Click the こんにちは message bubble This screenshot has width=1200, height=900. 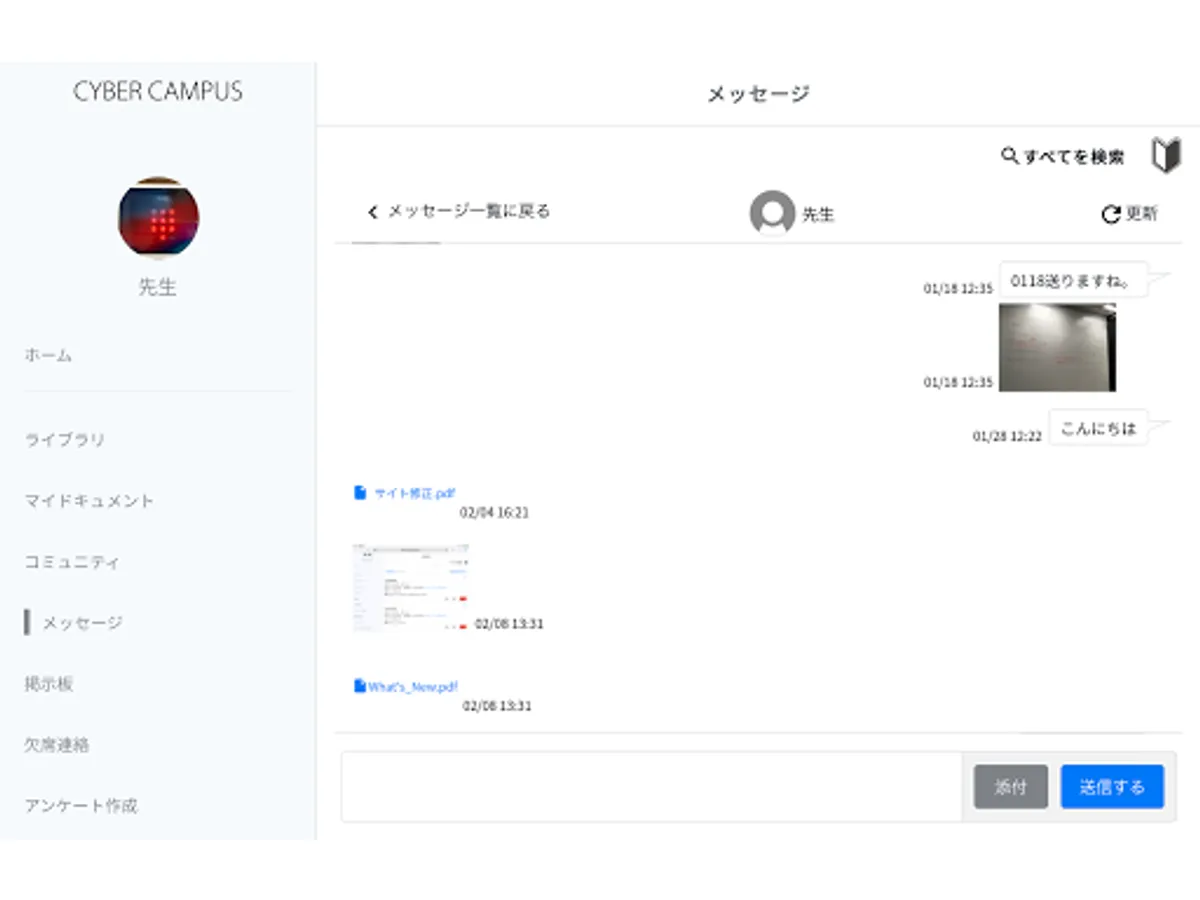(1098, 428)
